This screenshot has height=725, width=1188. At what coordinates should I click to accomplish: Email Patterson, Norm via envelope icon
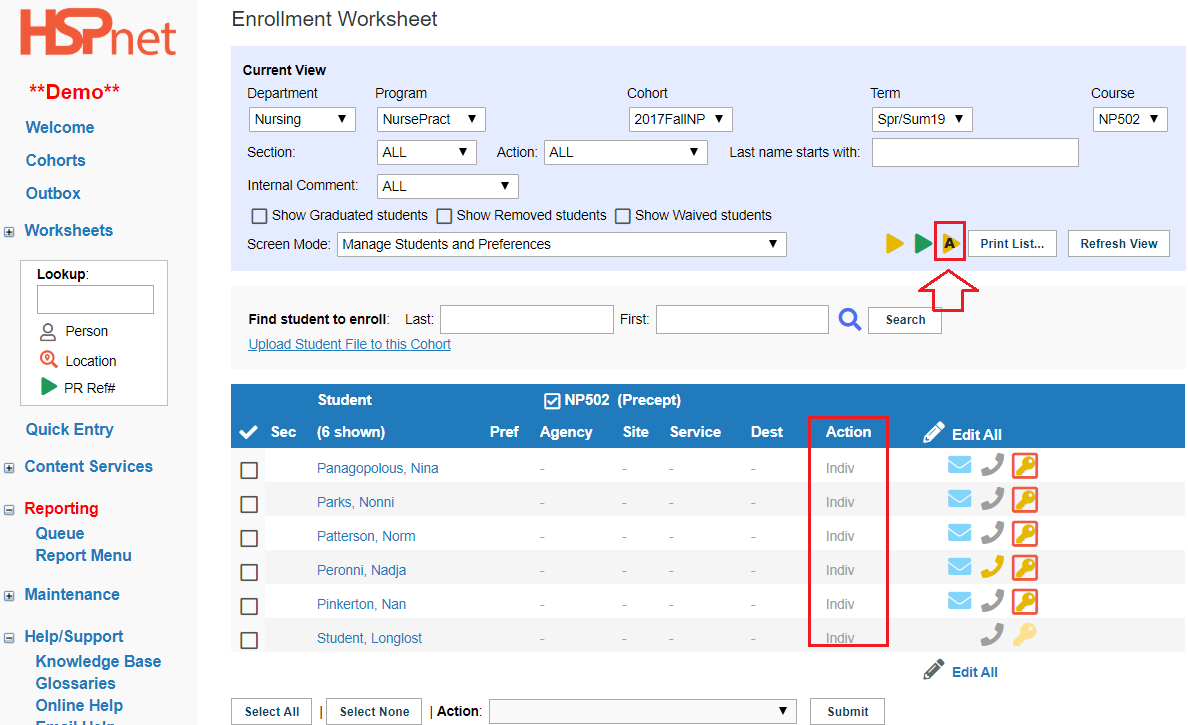coord(959,533)
